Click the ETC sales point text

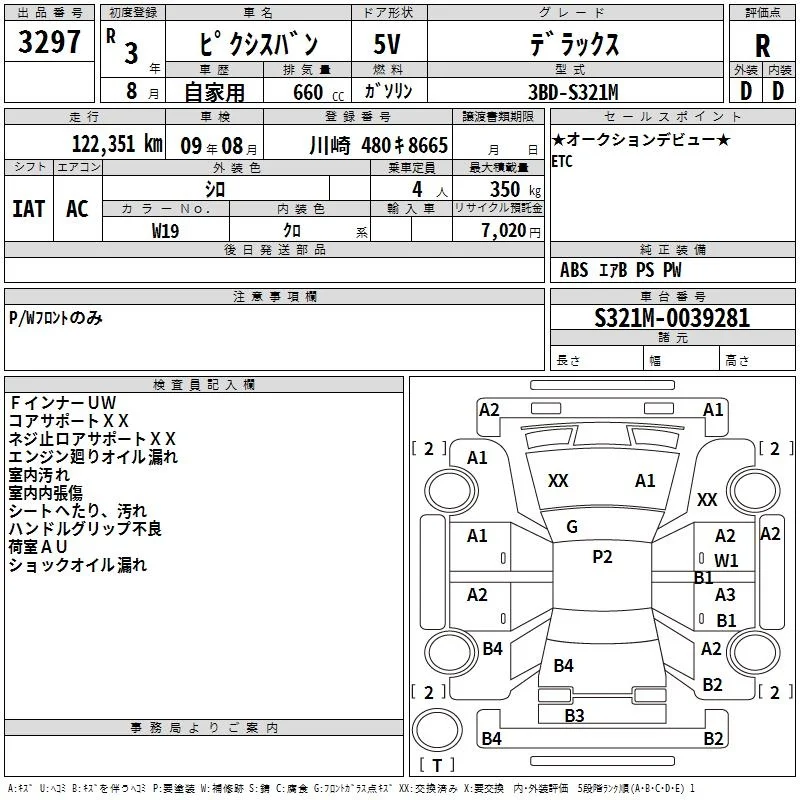pyautogui.click(x=562, y=161)
